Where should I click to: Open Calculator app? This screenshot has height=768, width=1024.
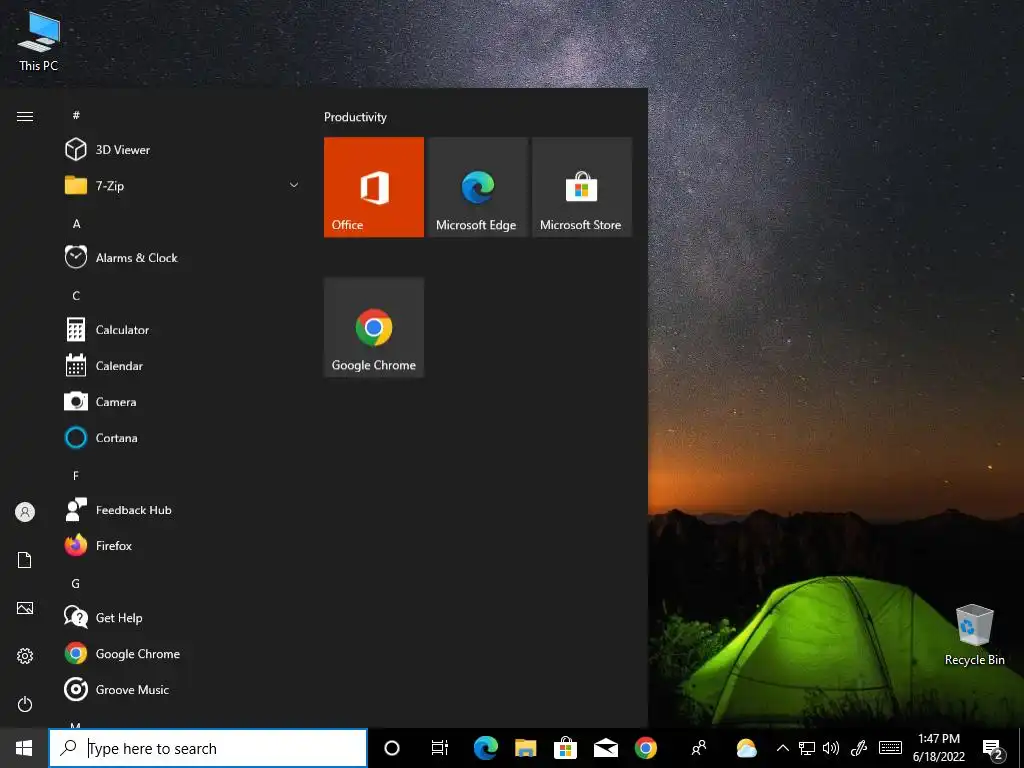click(x=183, y=330)
